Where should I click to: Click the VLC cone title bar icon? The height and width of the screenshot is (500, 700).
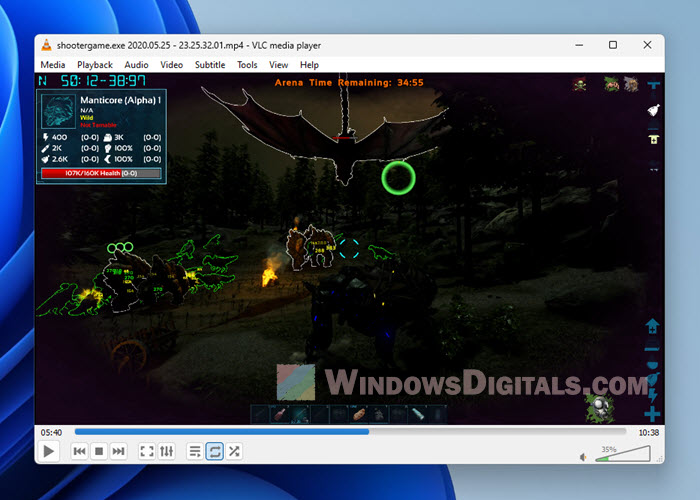point(46,45)
